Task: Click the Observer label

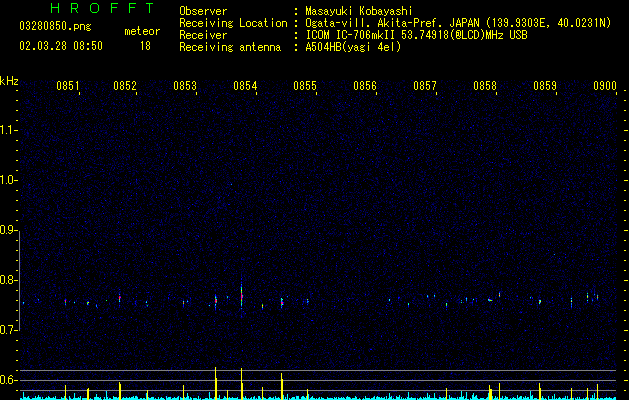Action: pos(203,11)
